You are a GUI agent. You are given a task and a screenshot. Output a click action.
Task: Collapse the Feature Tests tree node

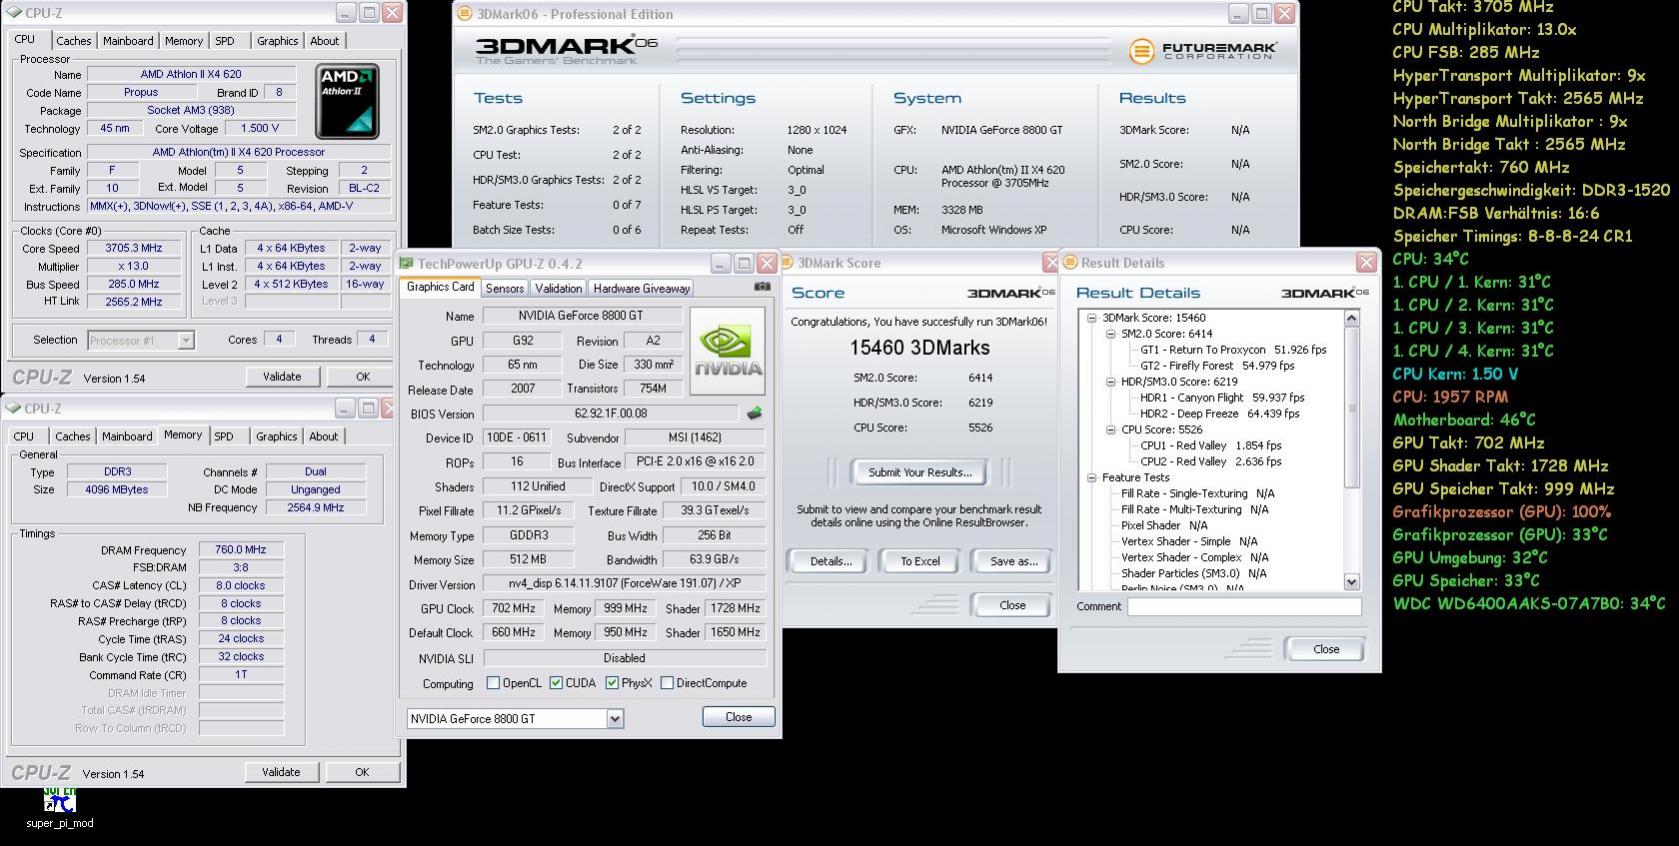pos(1092,478)
